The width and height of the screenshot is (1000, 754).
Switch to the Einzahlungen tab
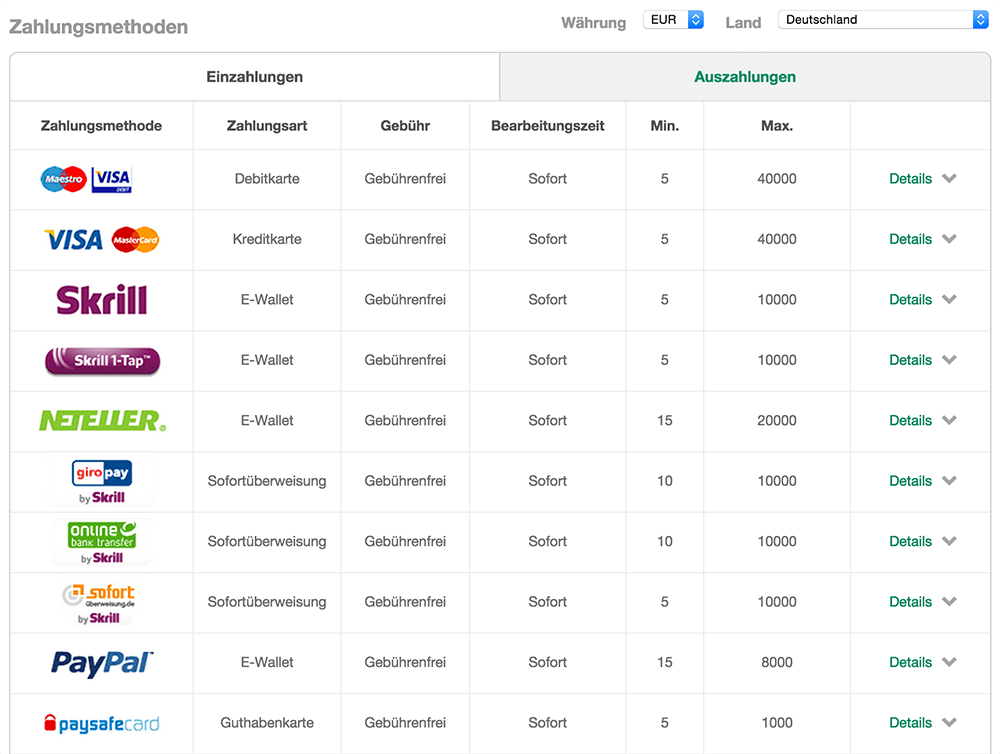[x=254, y=77]
